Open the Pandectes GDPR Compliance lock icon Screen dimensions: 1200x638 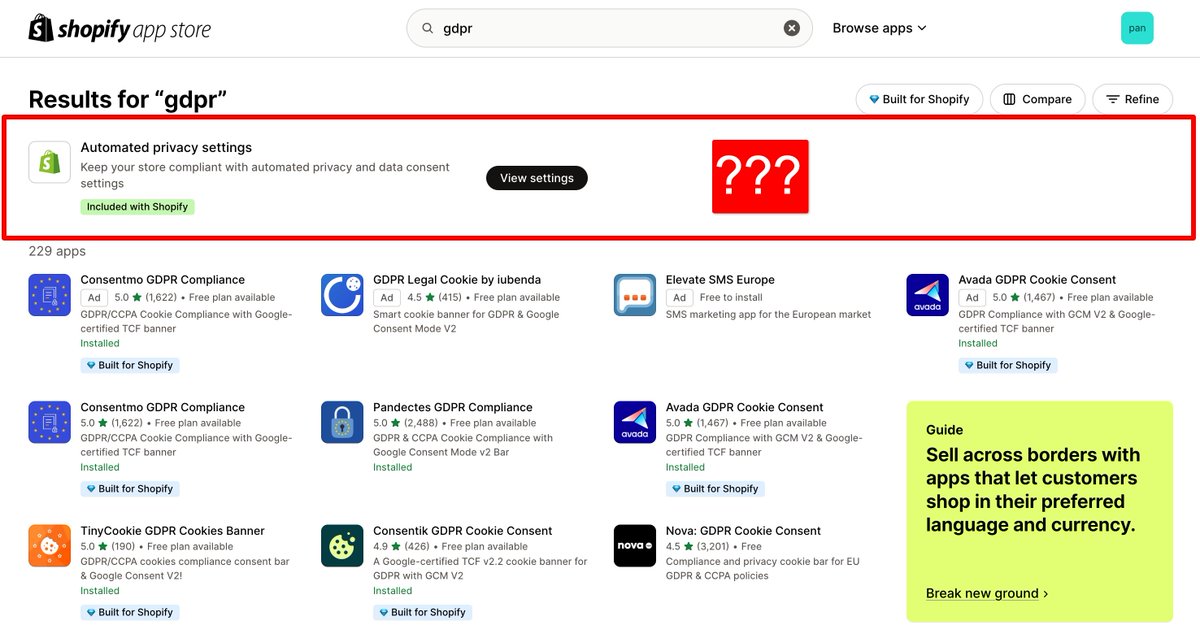click(x=342, y=422)
